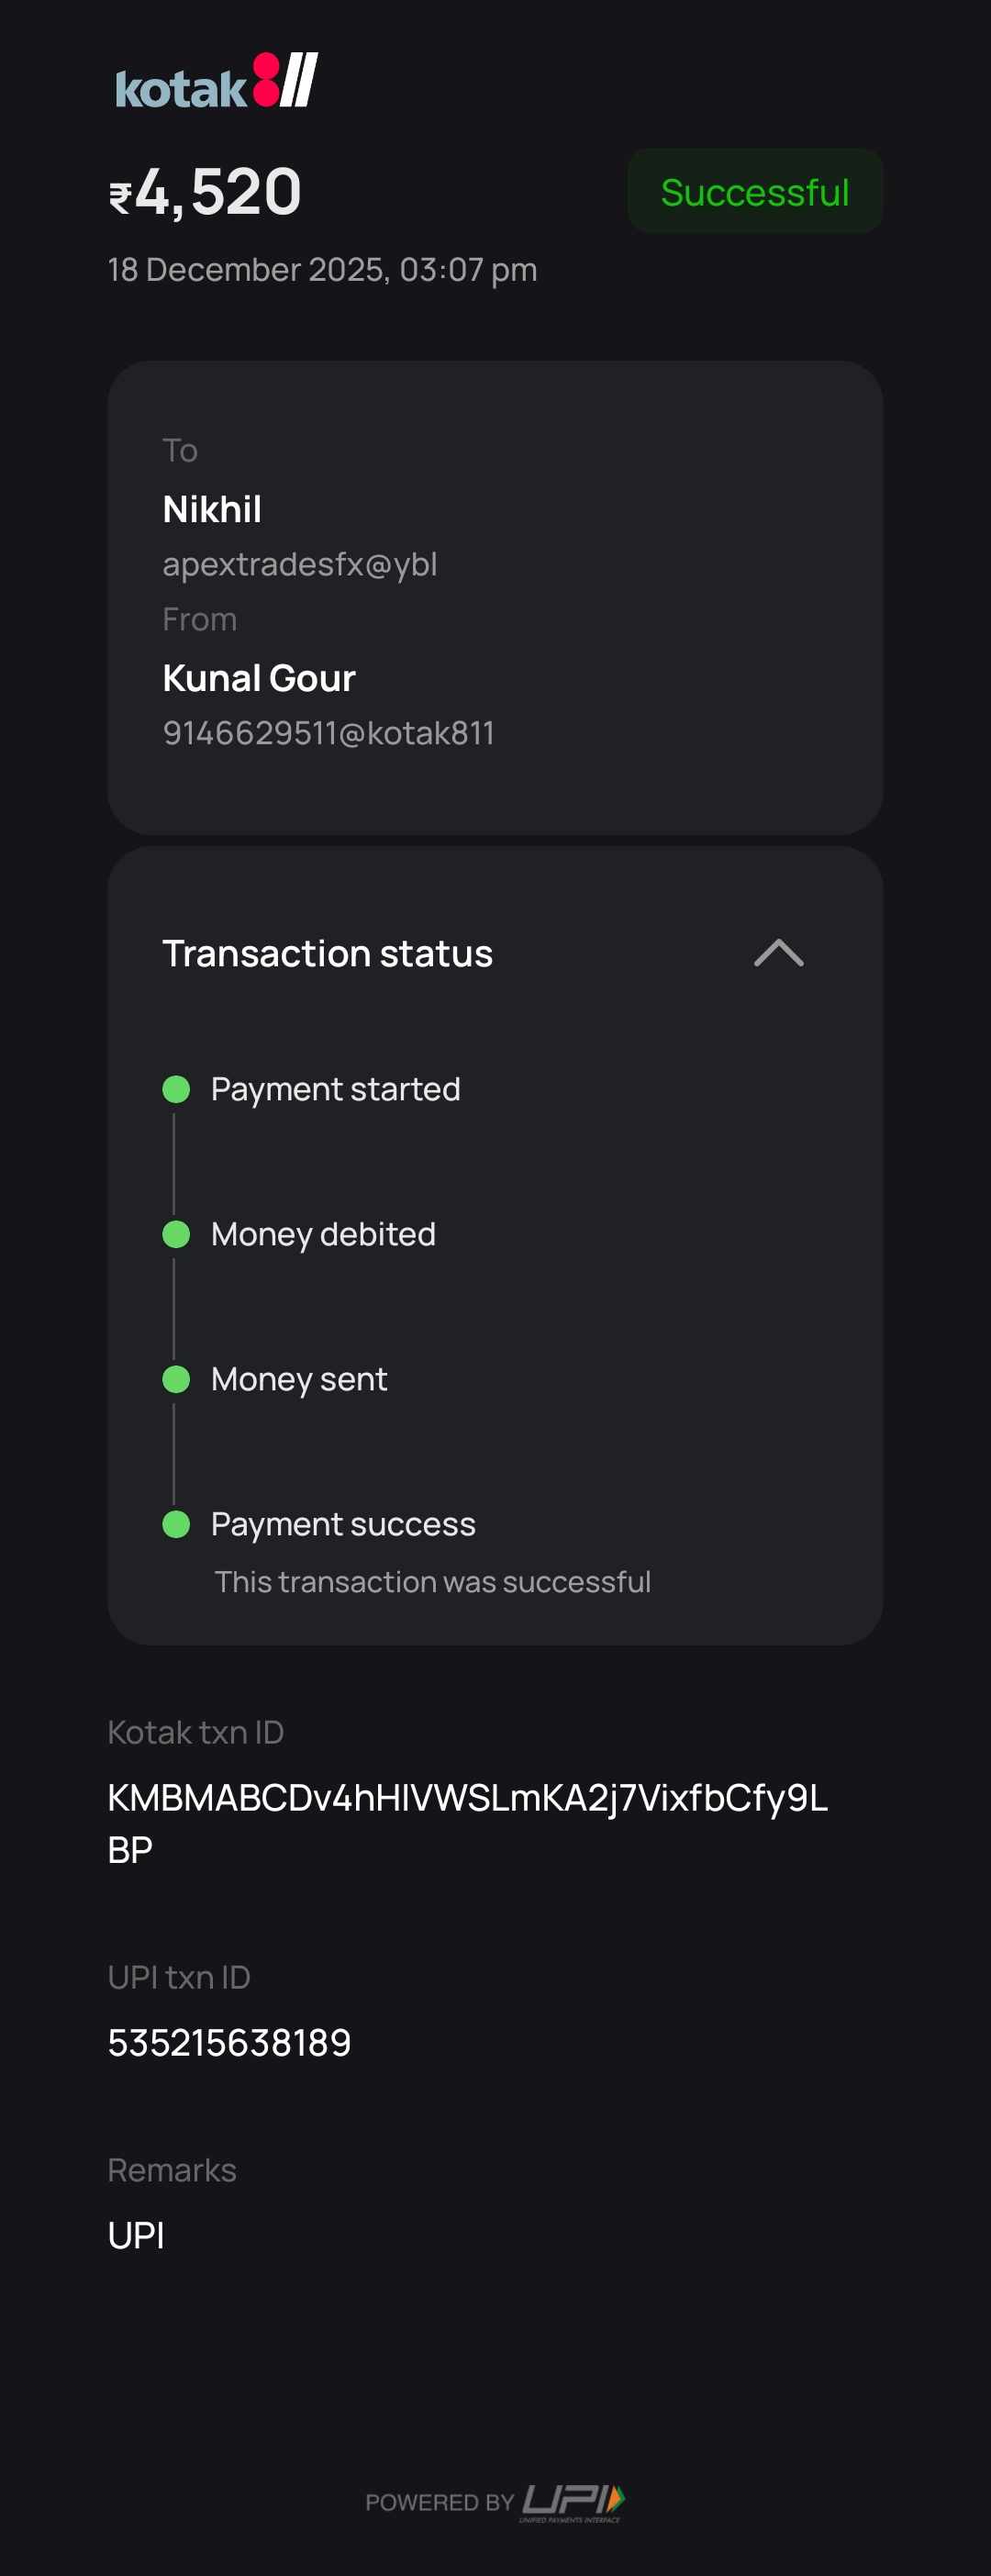Image resolution: width=991 pixels, height=2576 pixels.
Task: Click the 9146629511@kotak811 UPI address
Action: [x=328, y=733]
